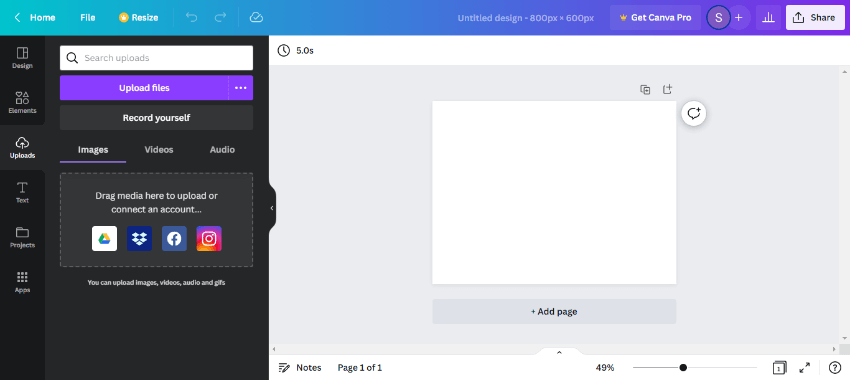Click Get Canva Pro button
The height and width of the screenshot is (380, 850).
click(655, 17)
